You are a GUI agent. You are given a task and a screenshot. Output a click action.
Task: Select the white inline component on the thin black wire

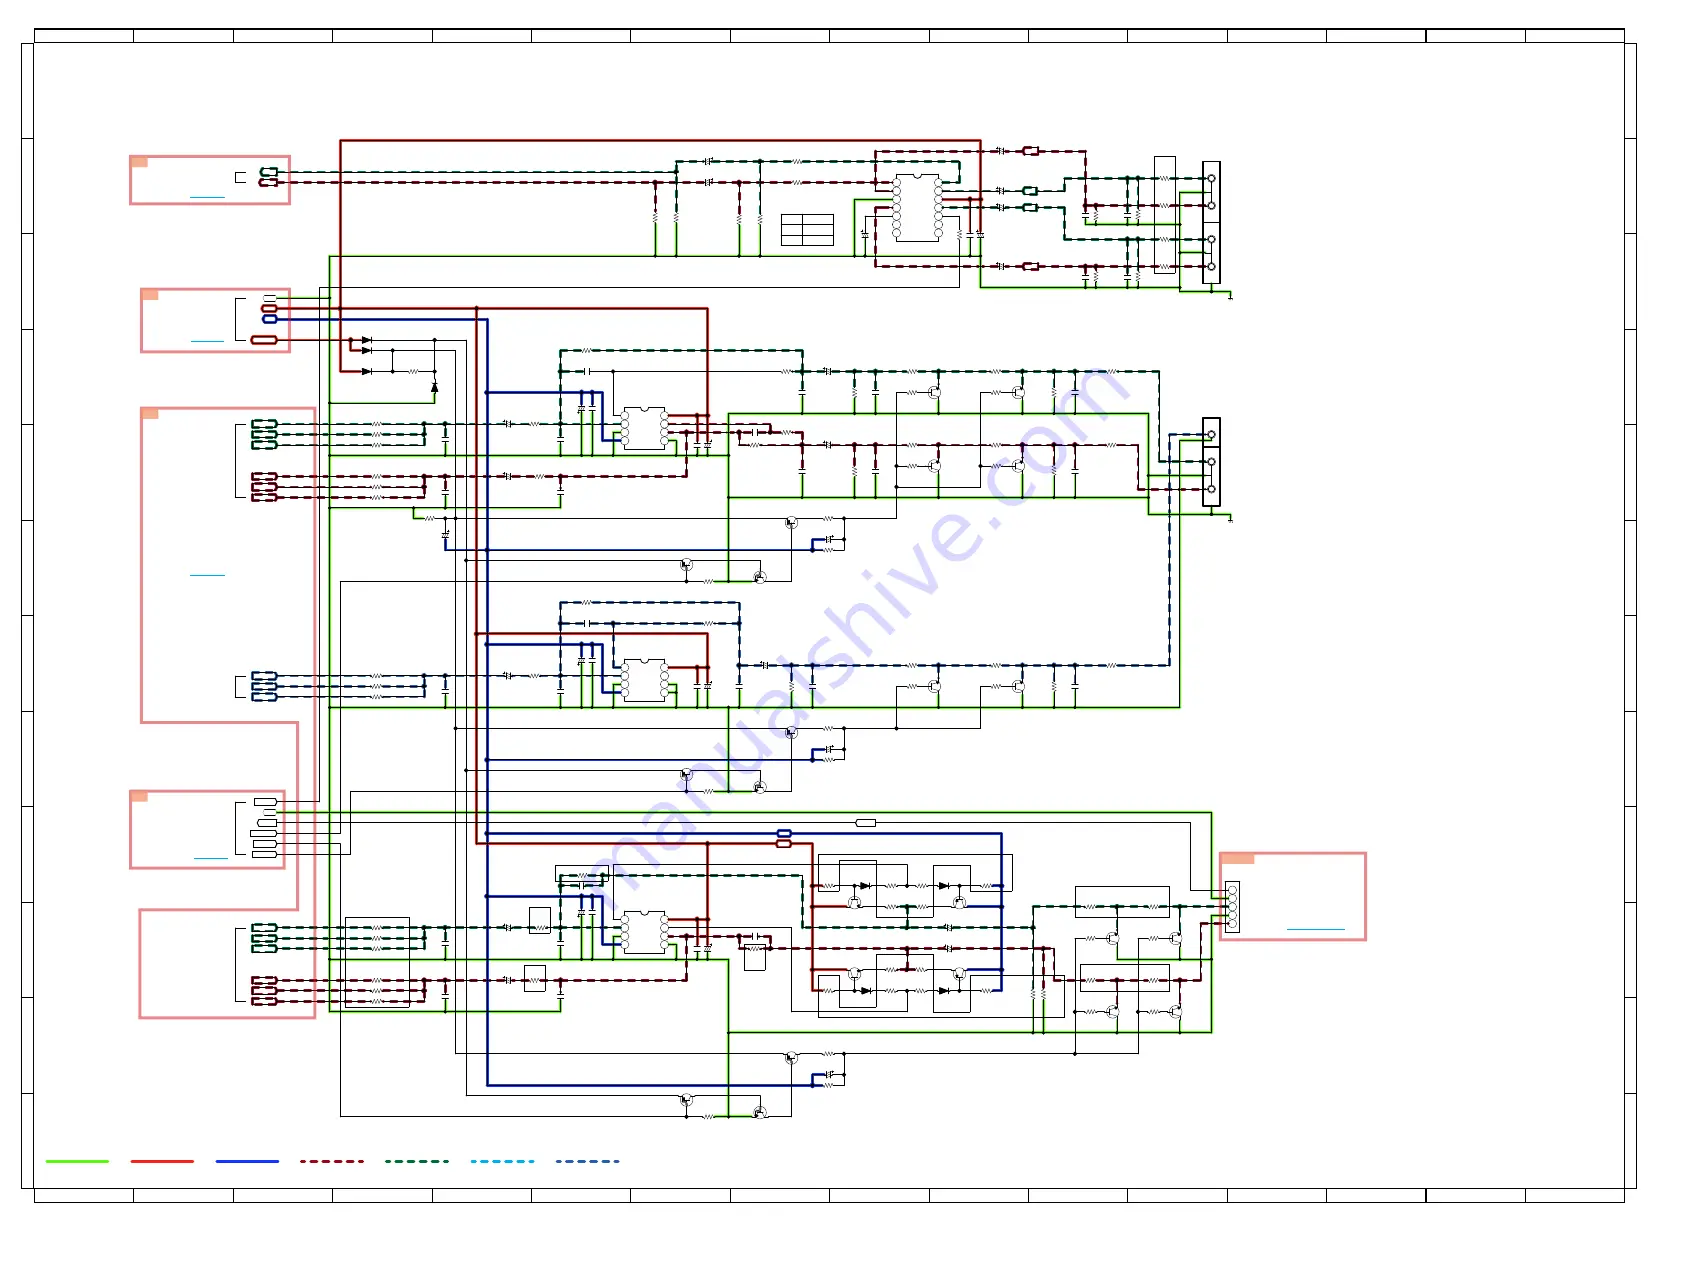point(866,822)
